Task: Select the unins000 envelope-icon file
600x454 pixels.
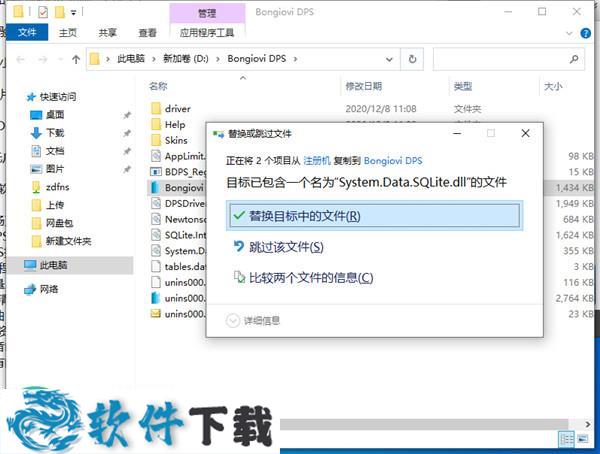Action: [156, 314]
